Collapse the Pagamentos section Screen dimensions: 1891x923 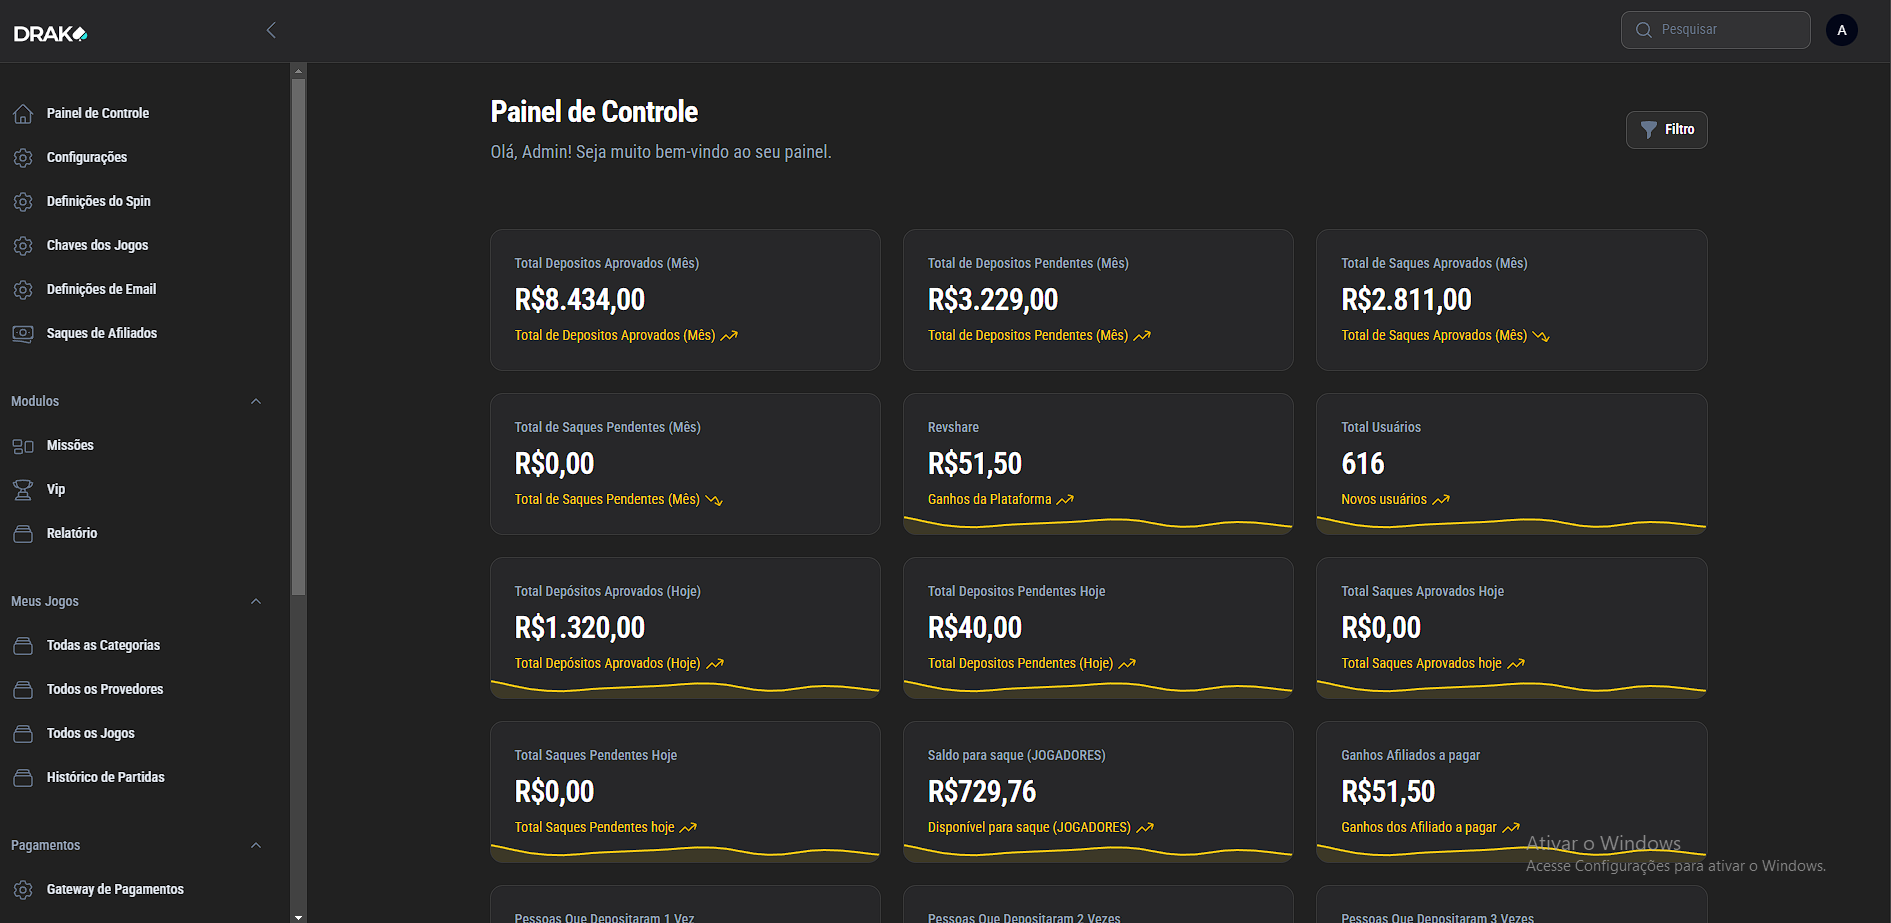click(256, 845)
